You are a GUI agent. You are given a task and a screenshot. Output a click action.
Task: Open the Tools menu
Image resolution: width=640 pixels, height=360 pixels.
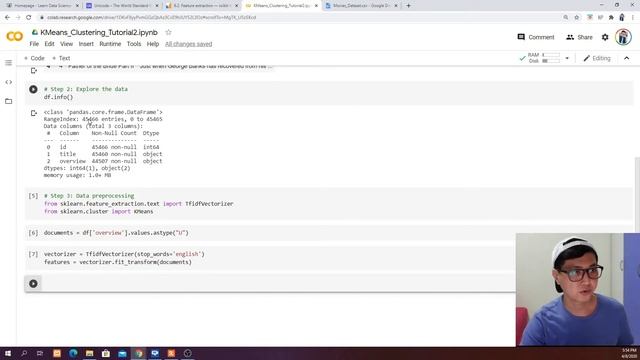click(134, 44)
